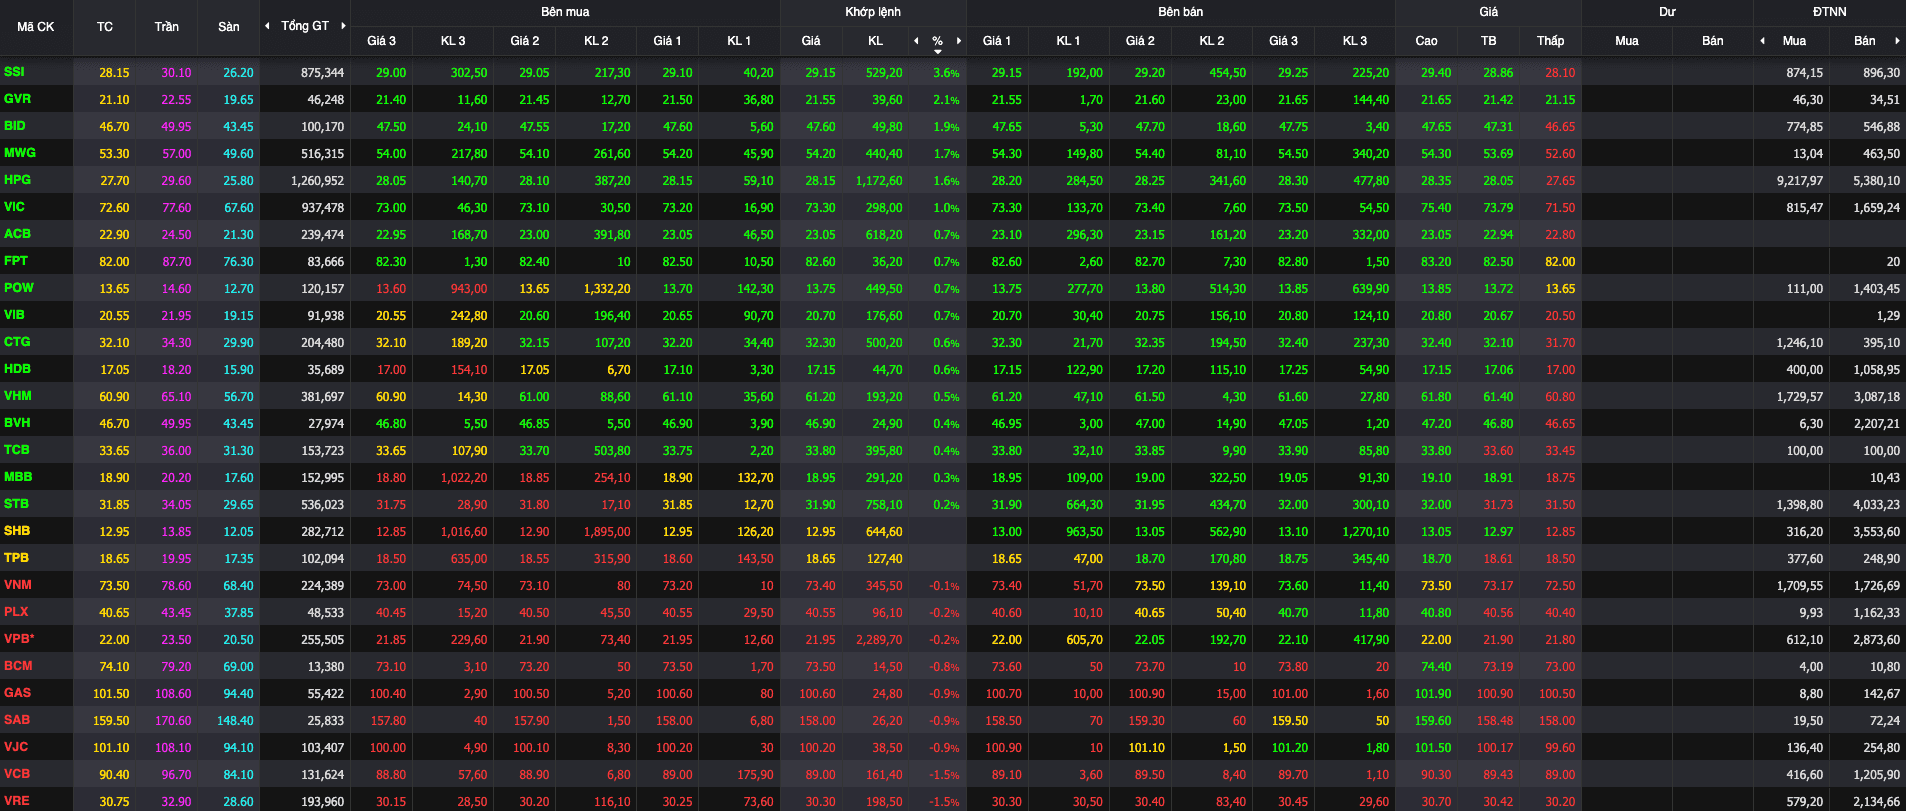The height and width of the screenshot is (811, 1906).
Task: Open the MWG stock symbol
Action: coord(20,153)
